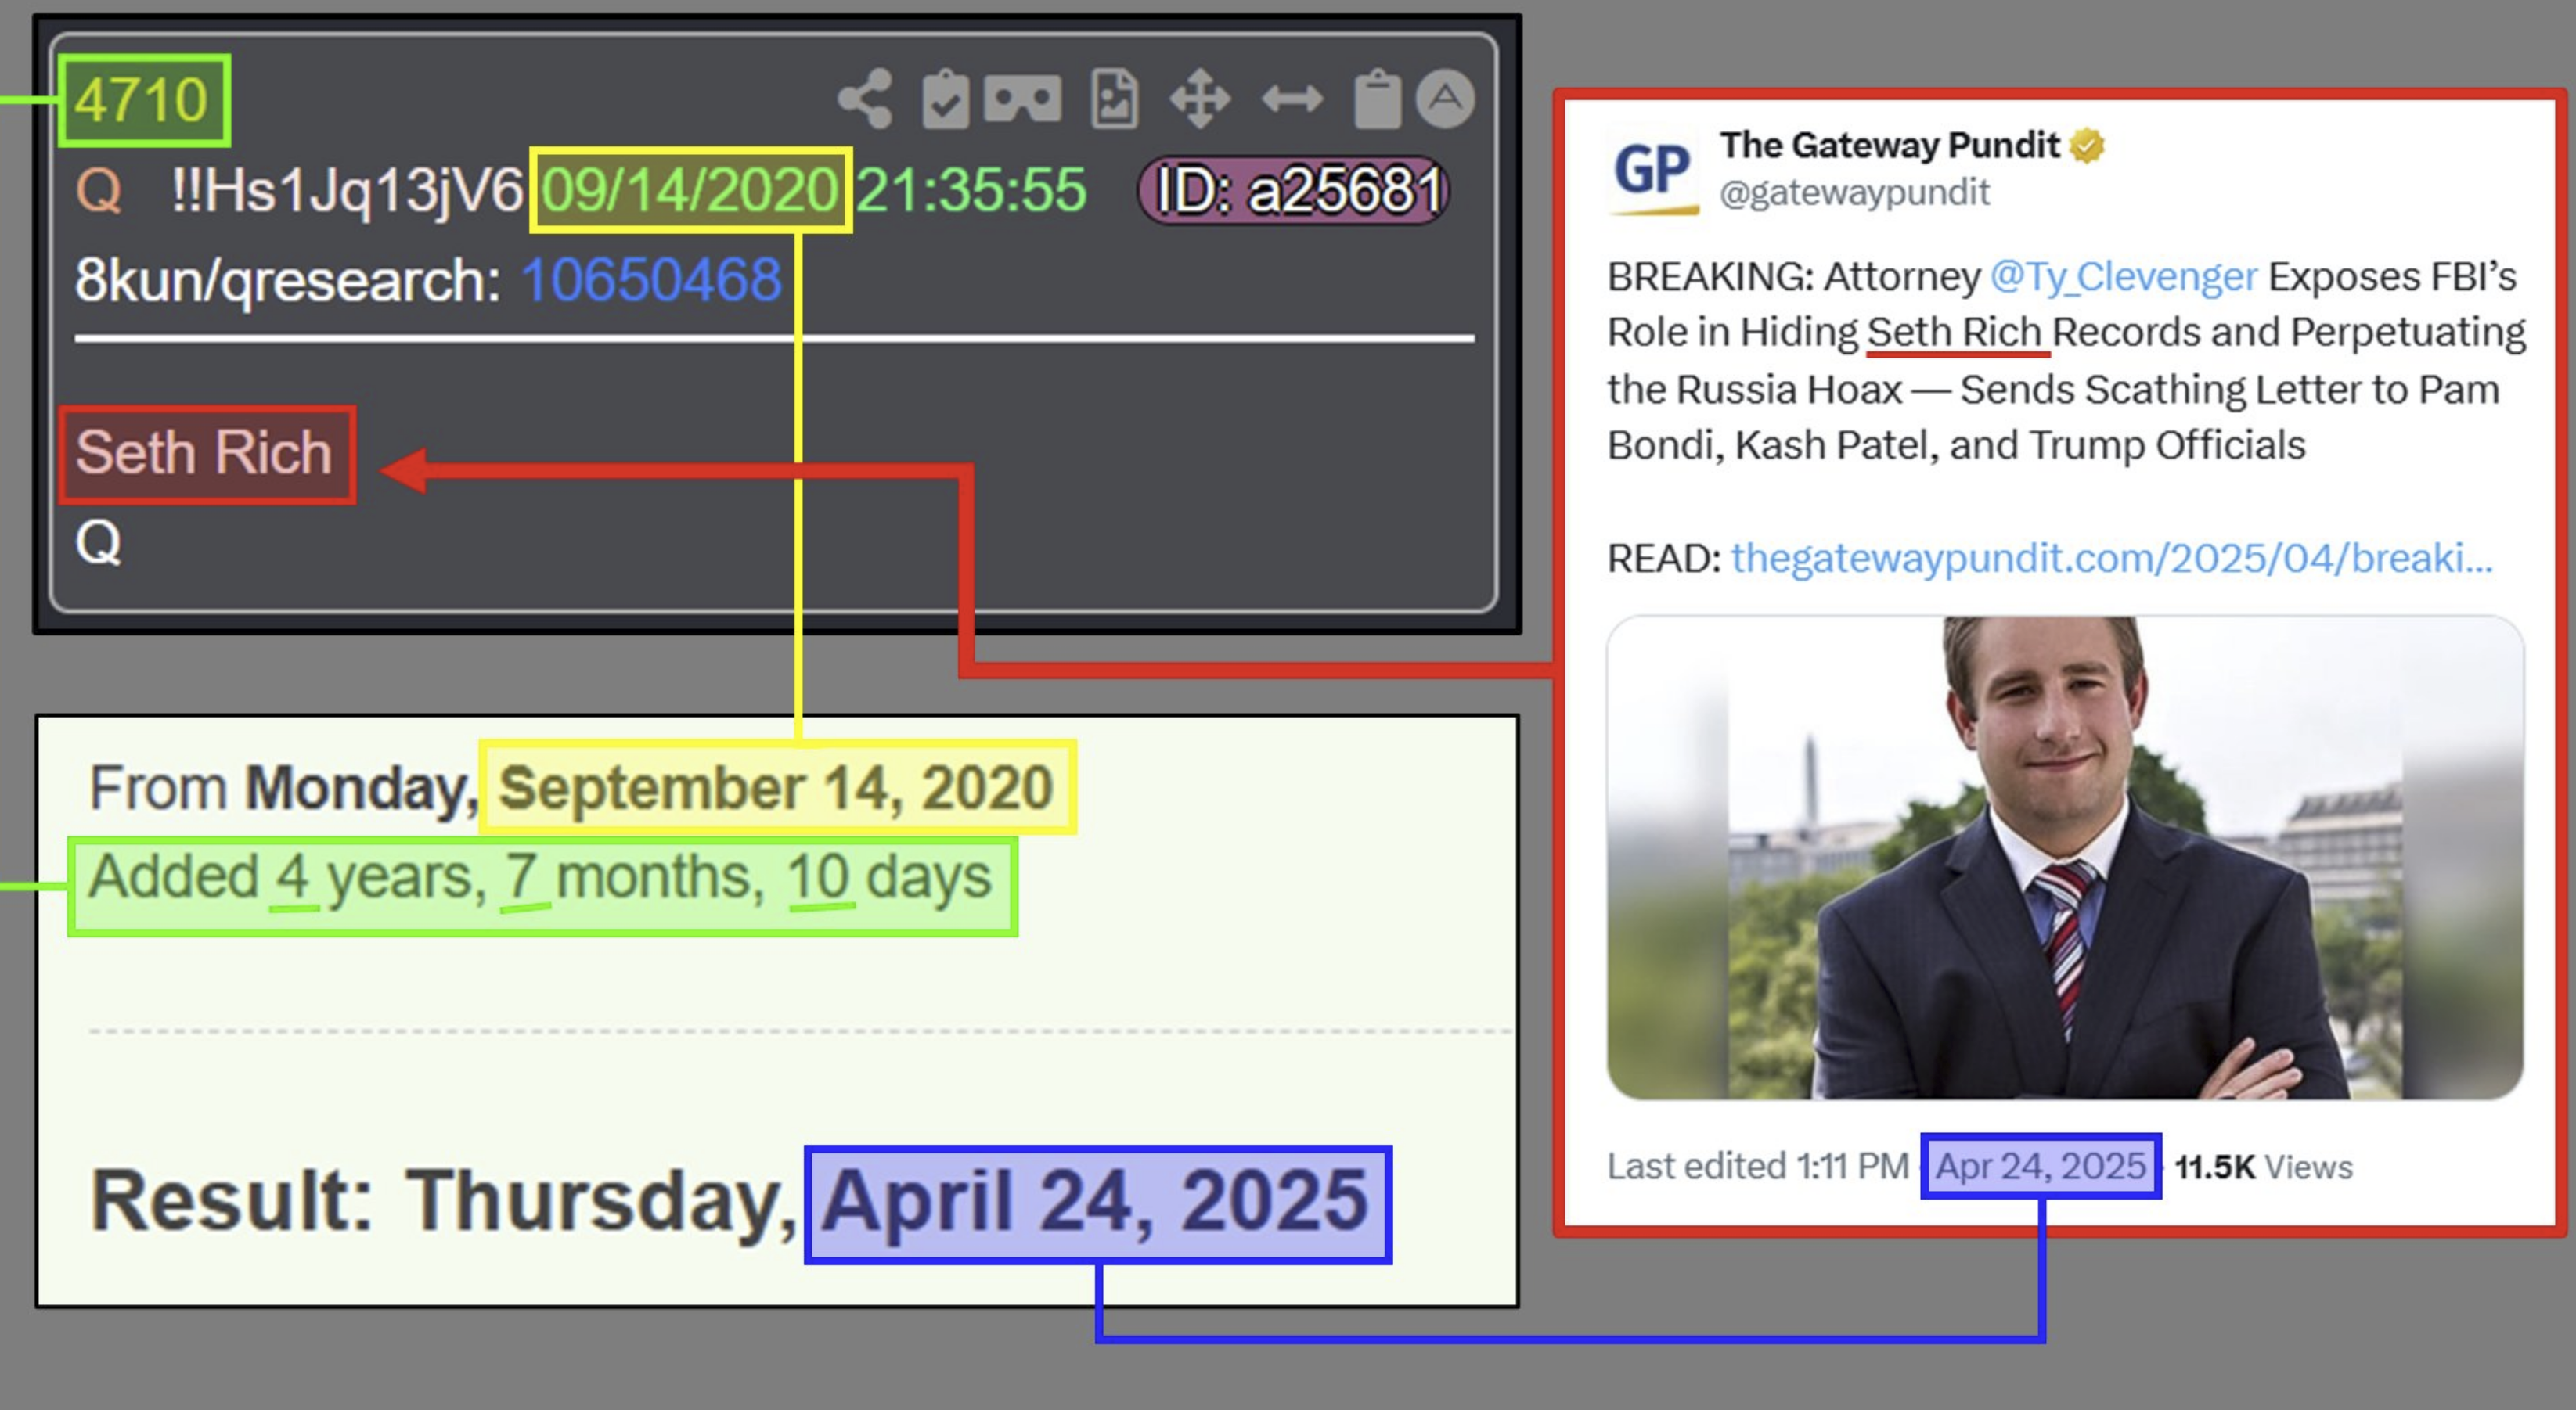Click the four-way move arrows icon
This screenshot has height=1410, width=2576.
1200,99
